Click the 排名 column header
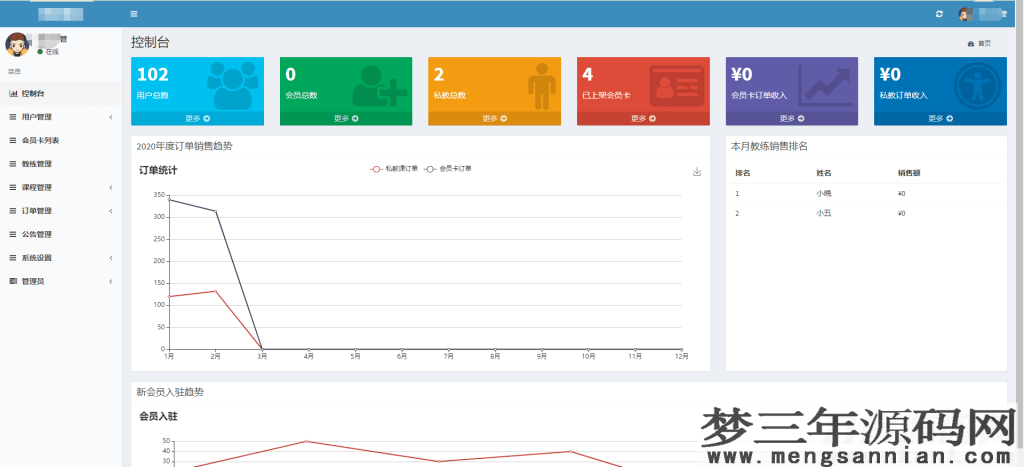This screenshot has height=467, width=1024. click(743, 173)
